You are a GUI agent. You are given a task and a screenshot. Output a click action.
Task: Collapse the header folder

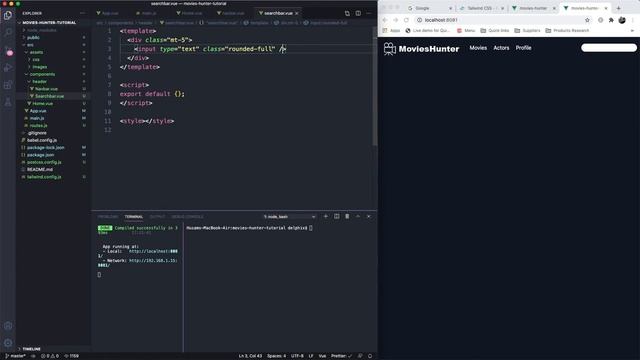coord(39,82)
